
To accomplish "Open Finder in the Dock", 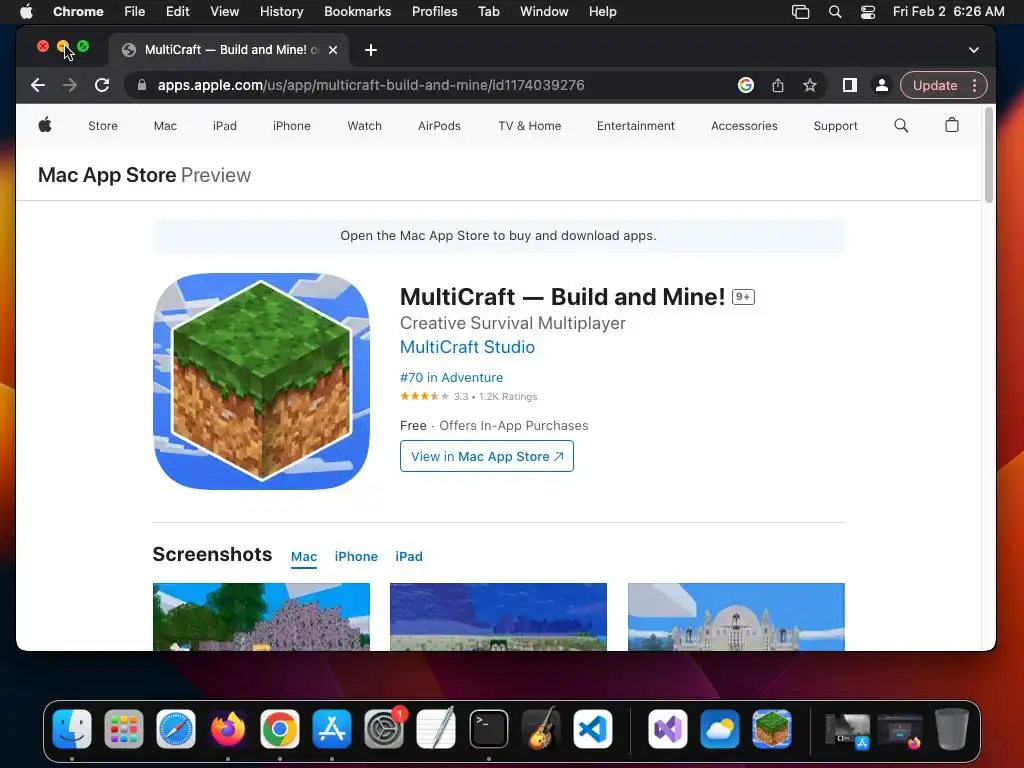I will click(72, 729).
